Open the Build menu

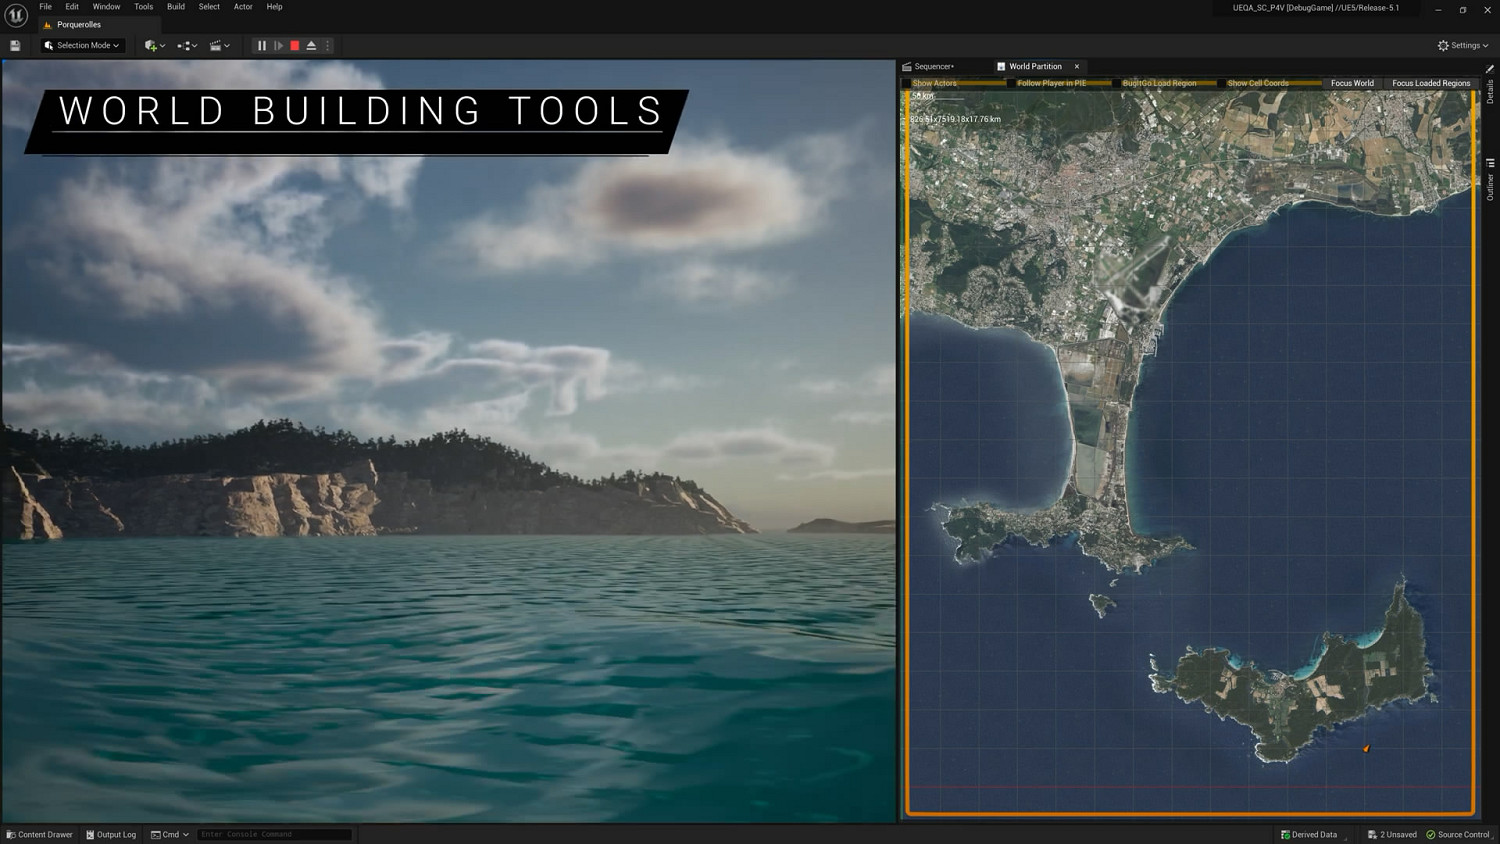176,7
